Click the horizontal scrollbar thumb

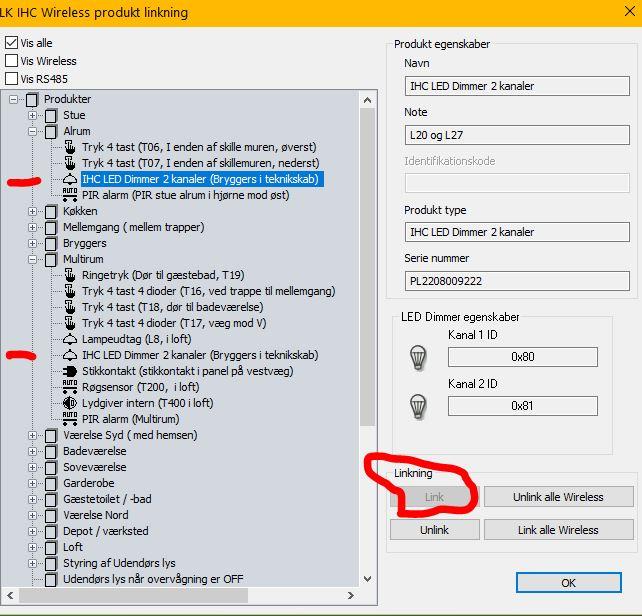tap(133, 595)
